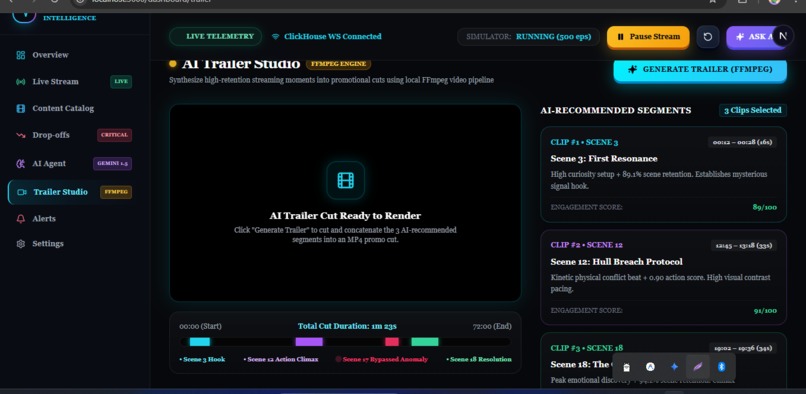Click the 19:02 – 19:36 (34s) timestamp
The width and height of the screenshot is (806, 394).
pos(743,348)
